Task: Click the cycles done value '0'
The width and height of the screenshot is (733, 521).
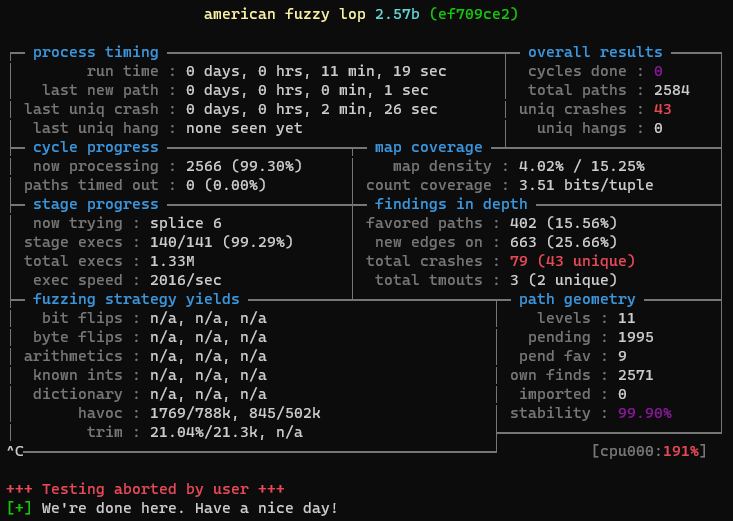Action: pyautogui.click(x=658, y=72)
